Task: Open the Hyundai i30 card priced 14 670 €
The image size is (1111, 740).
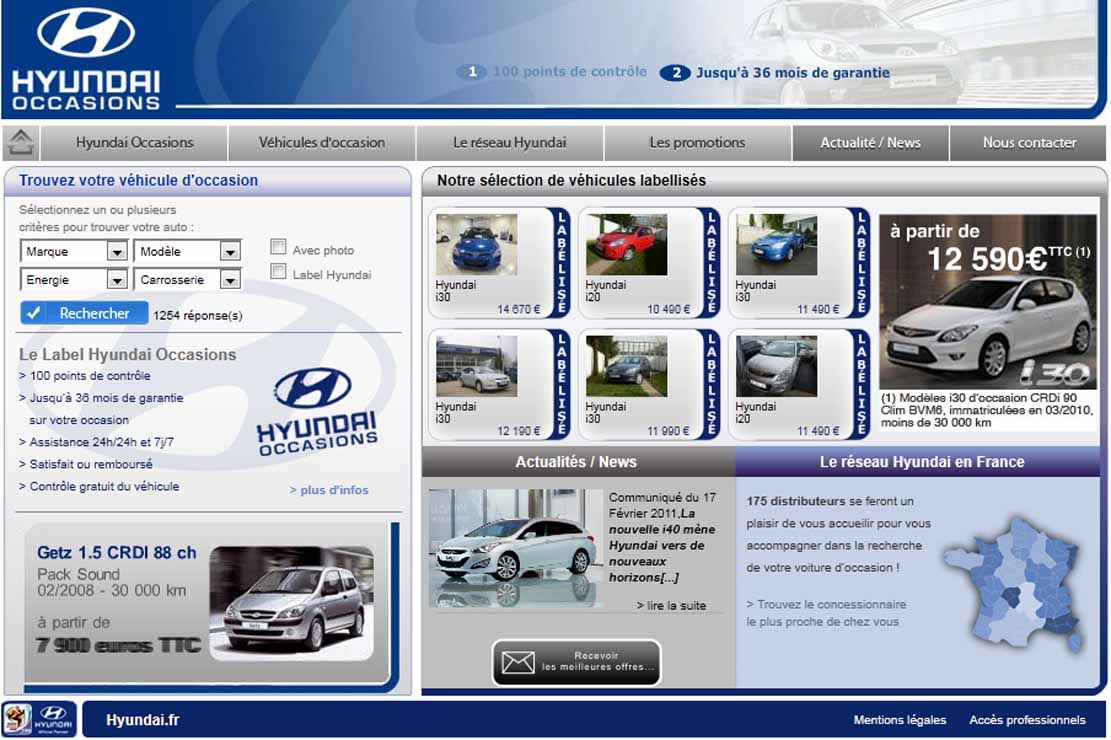Action: pos(499,262)
